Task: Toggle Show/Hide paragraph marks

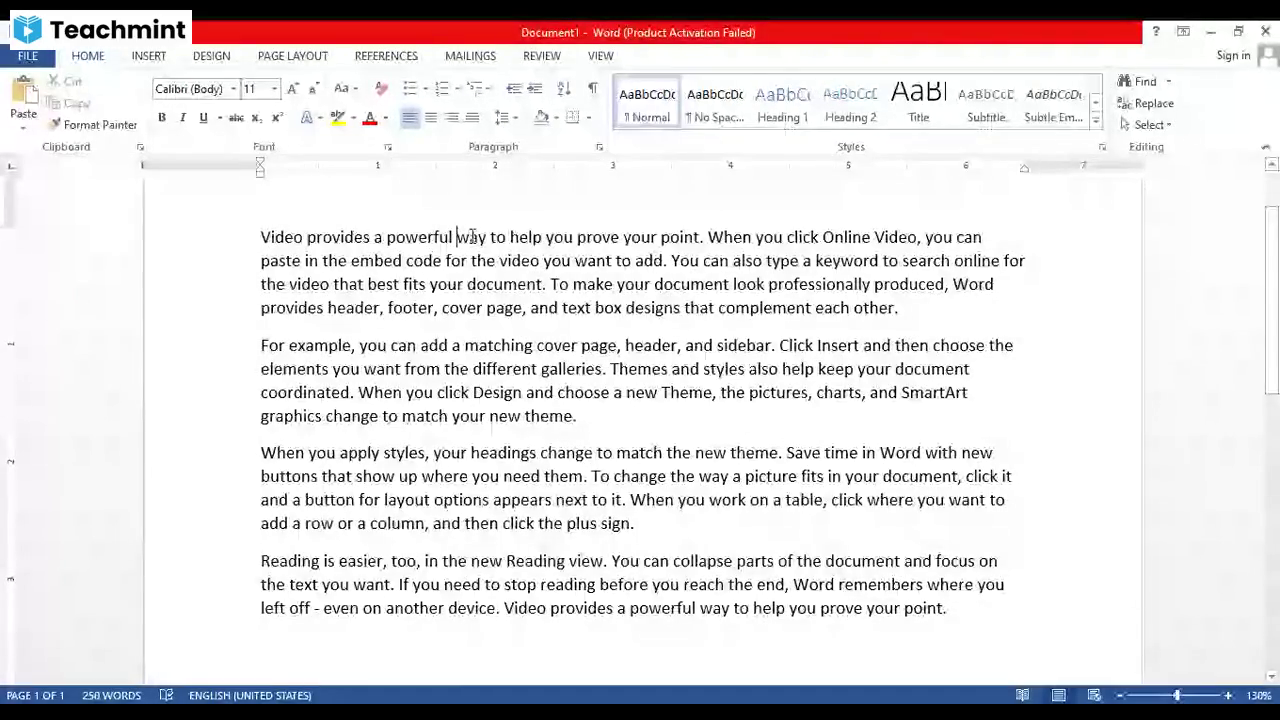Action: [593, 89]
